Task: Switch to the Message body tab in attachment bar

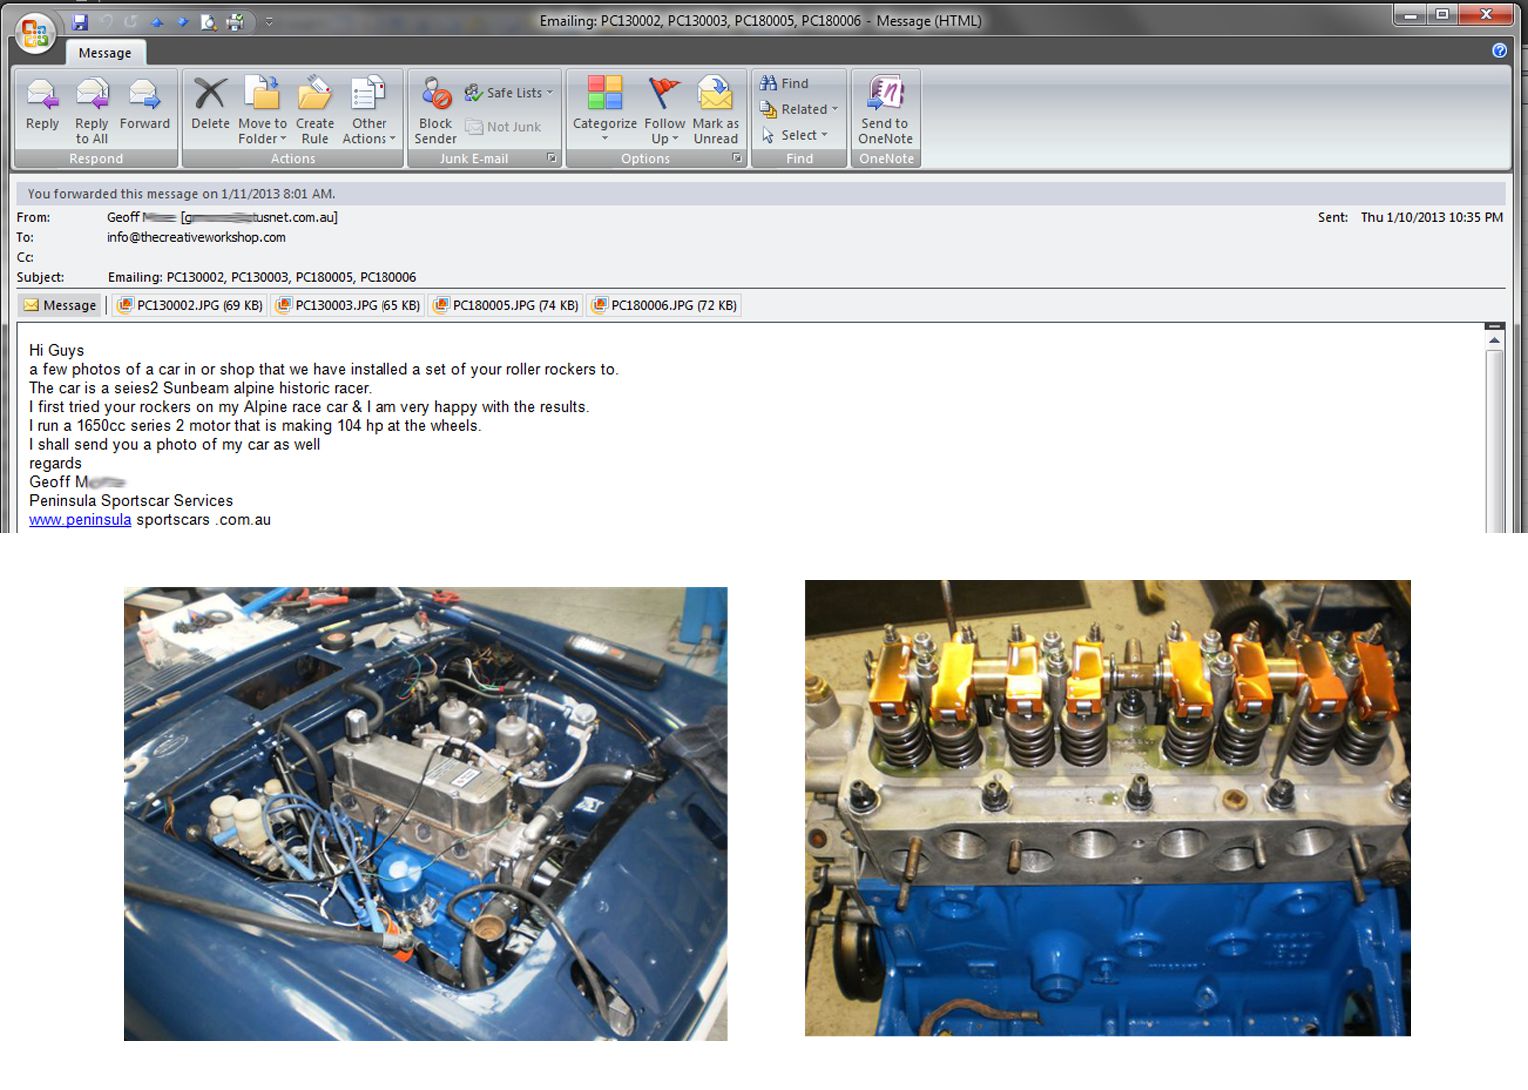Action: [60, 306]
